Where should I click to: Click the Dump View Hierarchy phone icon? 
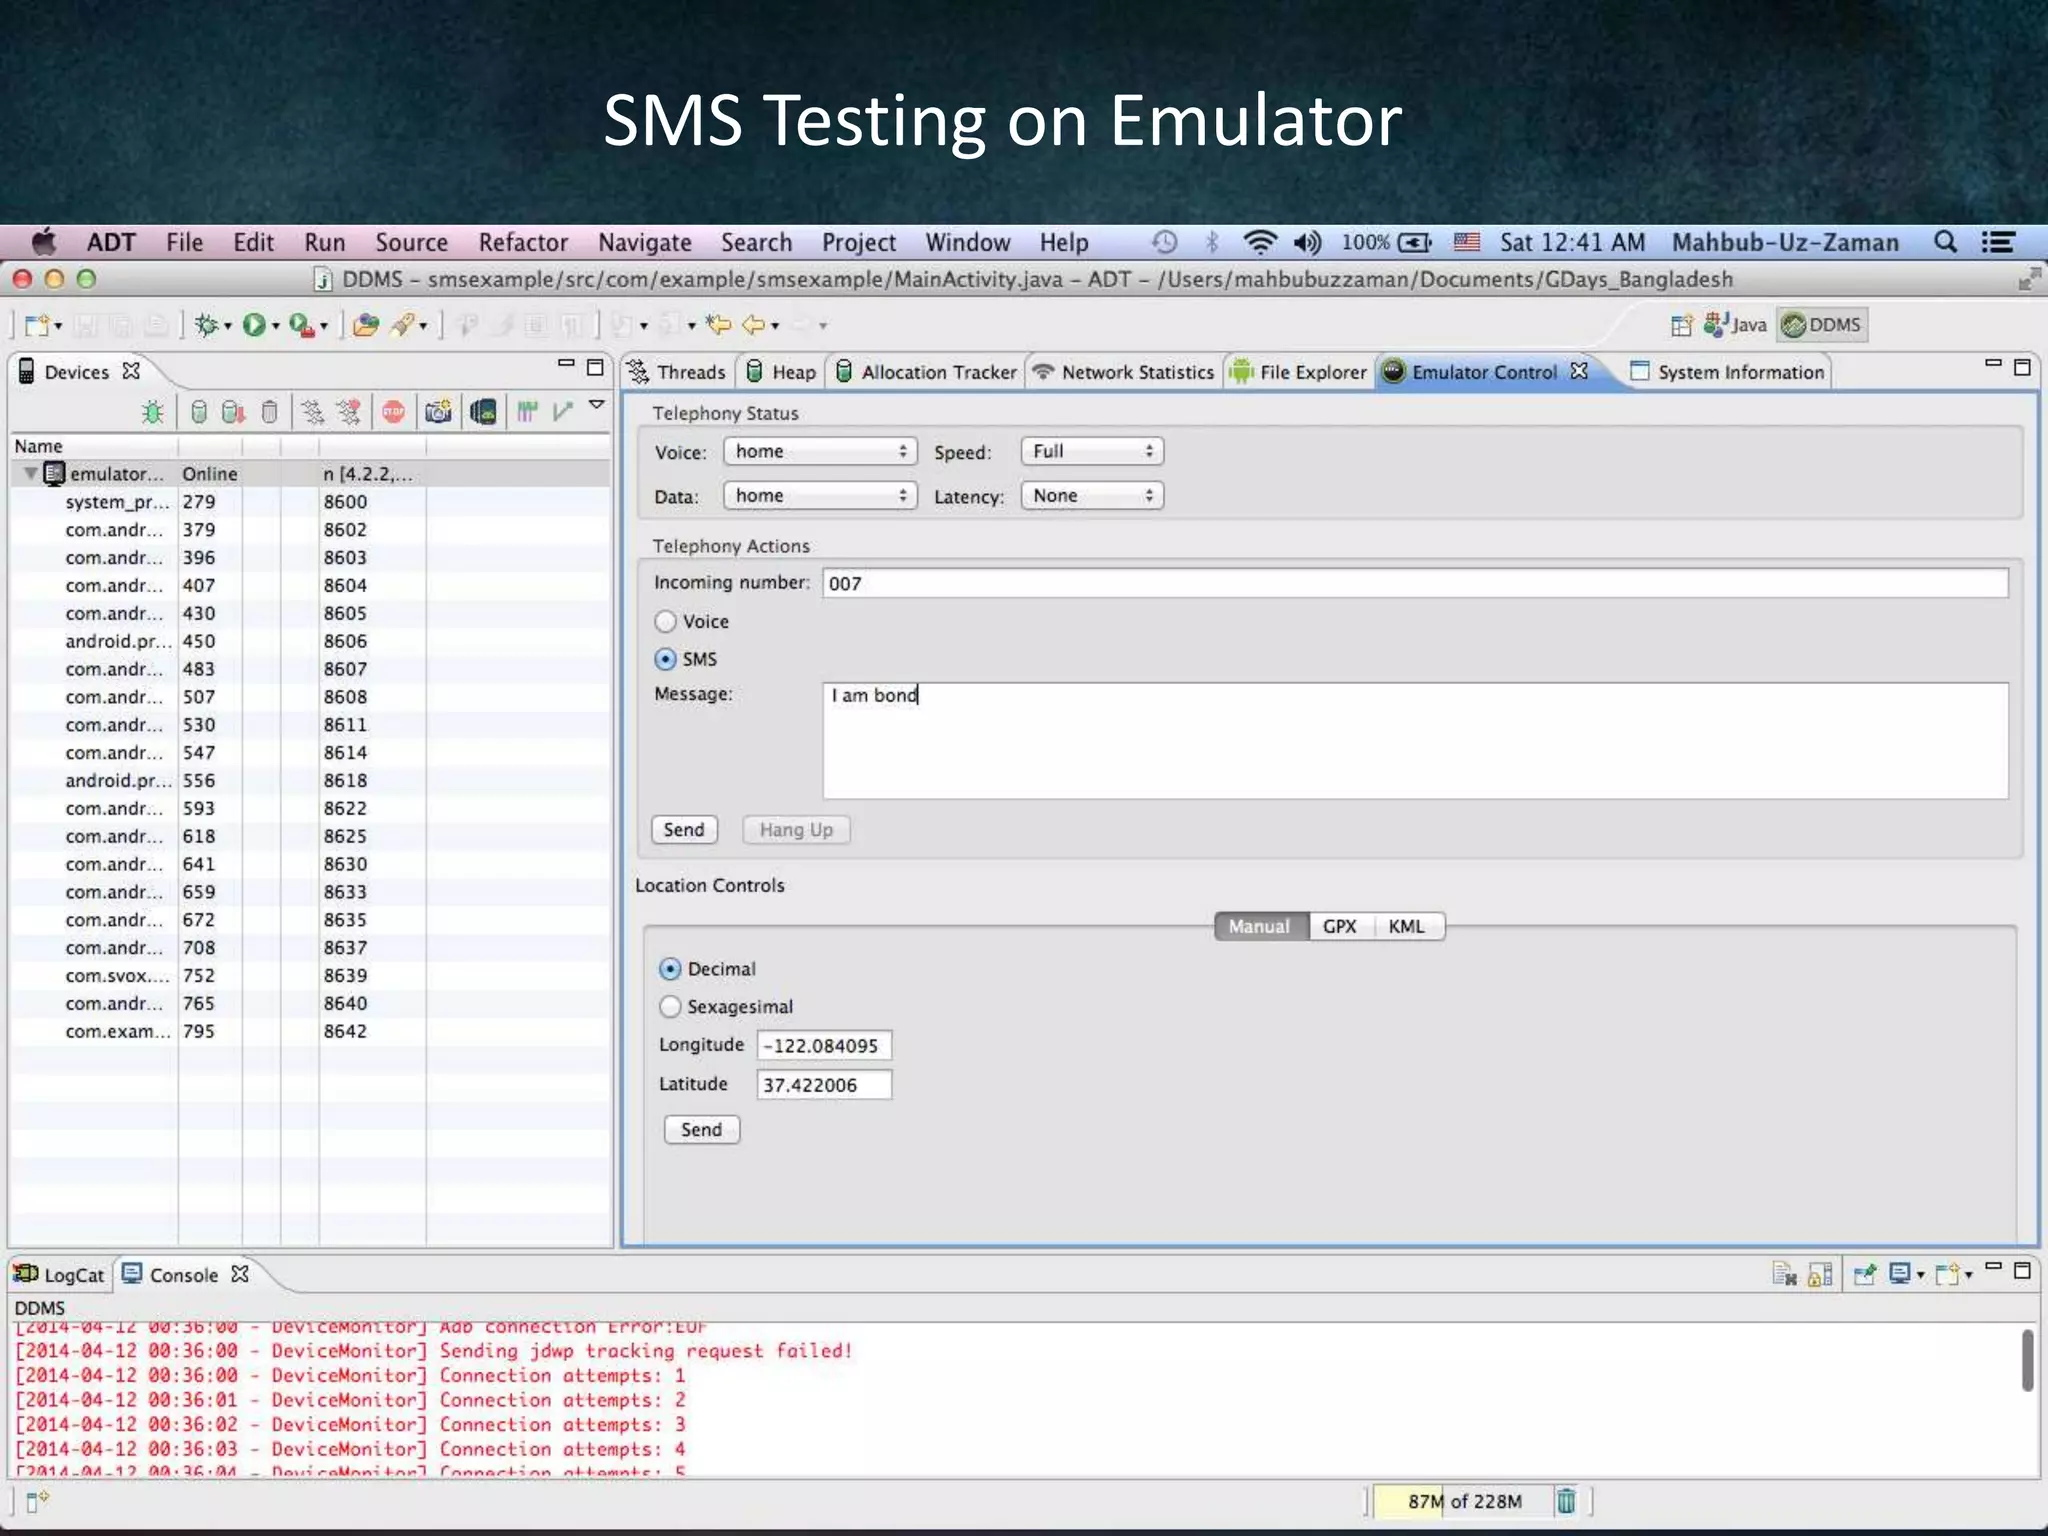(483, 412)
